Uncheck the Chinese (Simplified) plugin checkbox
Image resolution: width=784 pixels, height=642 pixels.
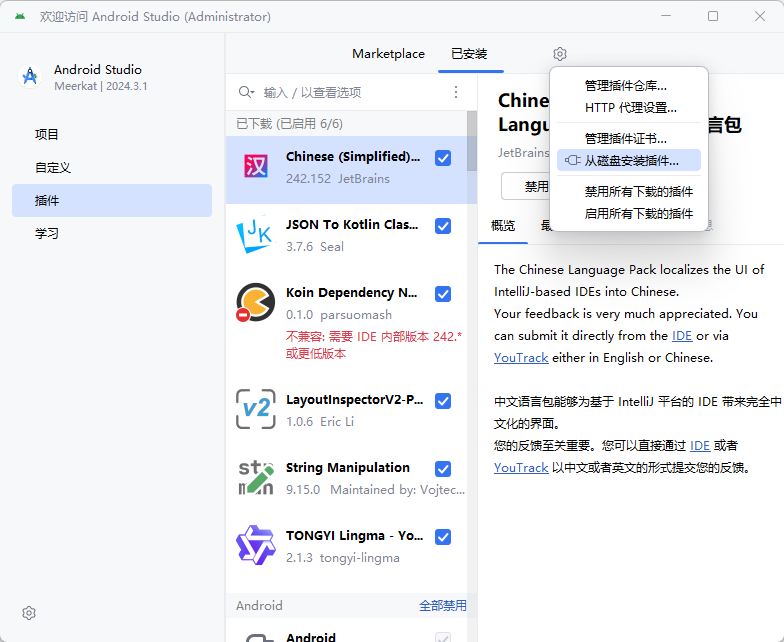[443, 158]
